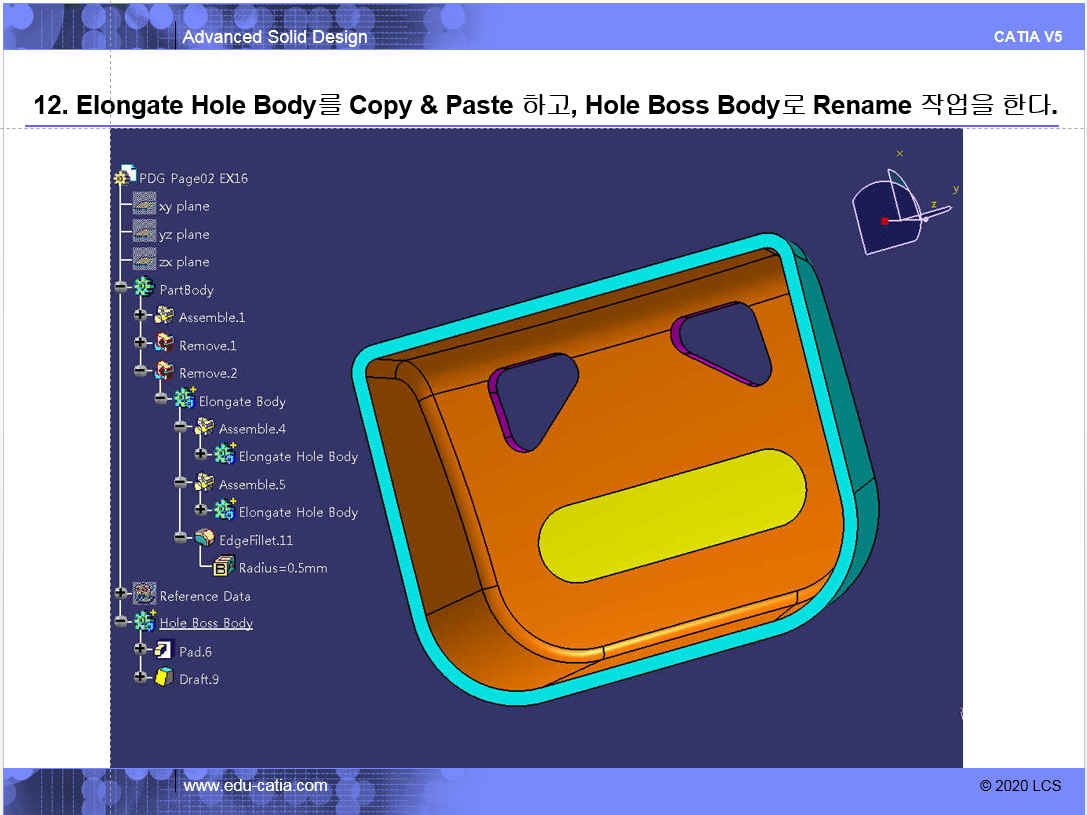Click the Radius=0.5mm parameter icon

tap(224, 567)
